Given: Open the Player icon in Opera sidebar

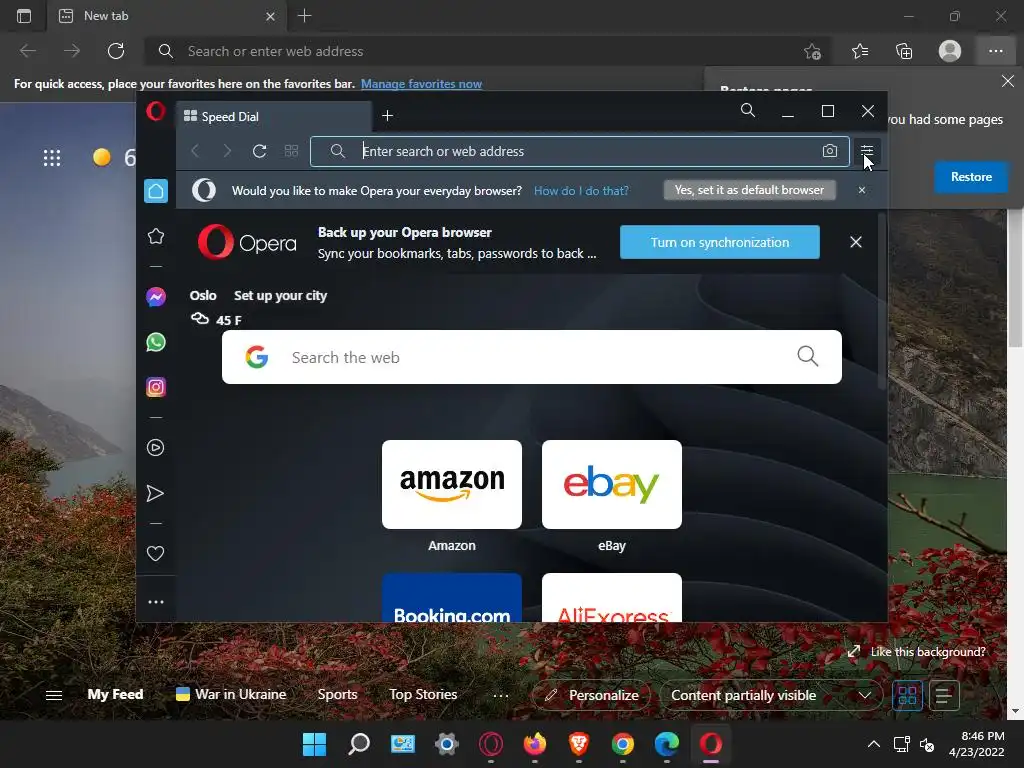Looking at the screenshot, I should (x=155, y=447).
